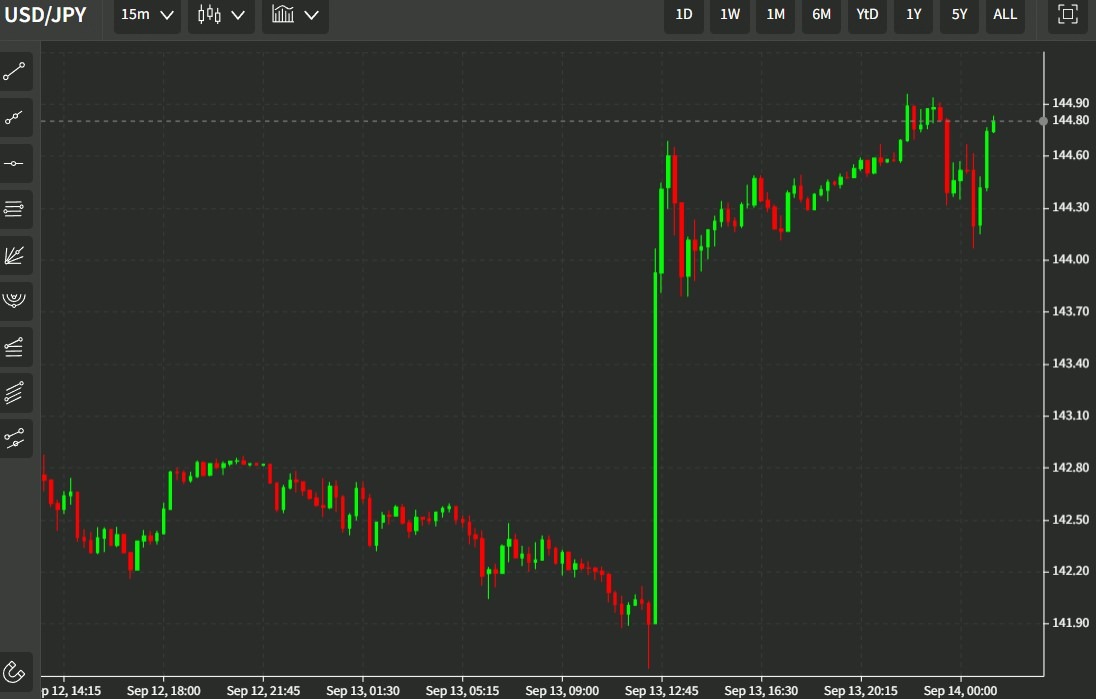Image resolution: width=1096 pixels, height=699 pixels.
Task: Toggle the magnet snap tool
Action: (15, 672)
